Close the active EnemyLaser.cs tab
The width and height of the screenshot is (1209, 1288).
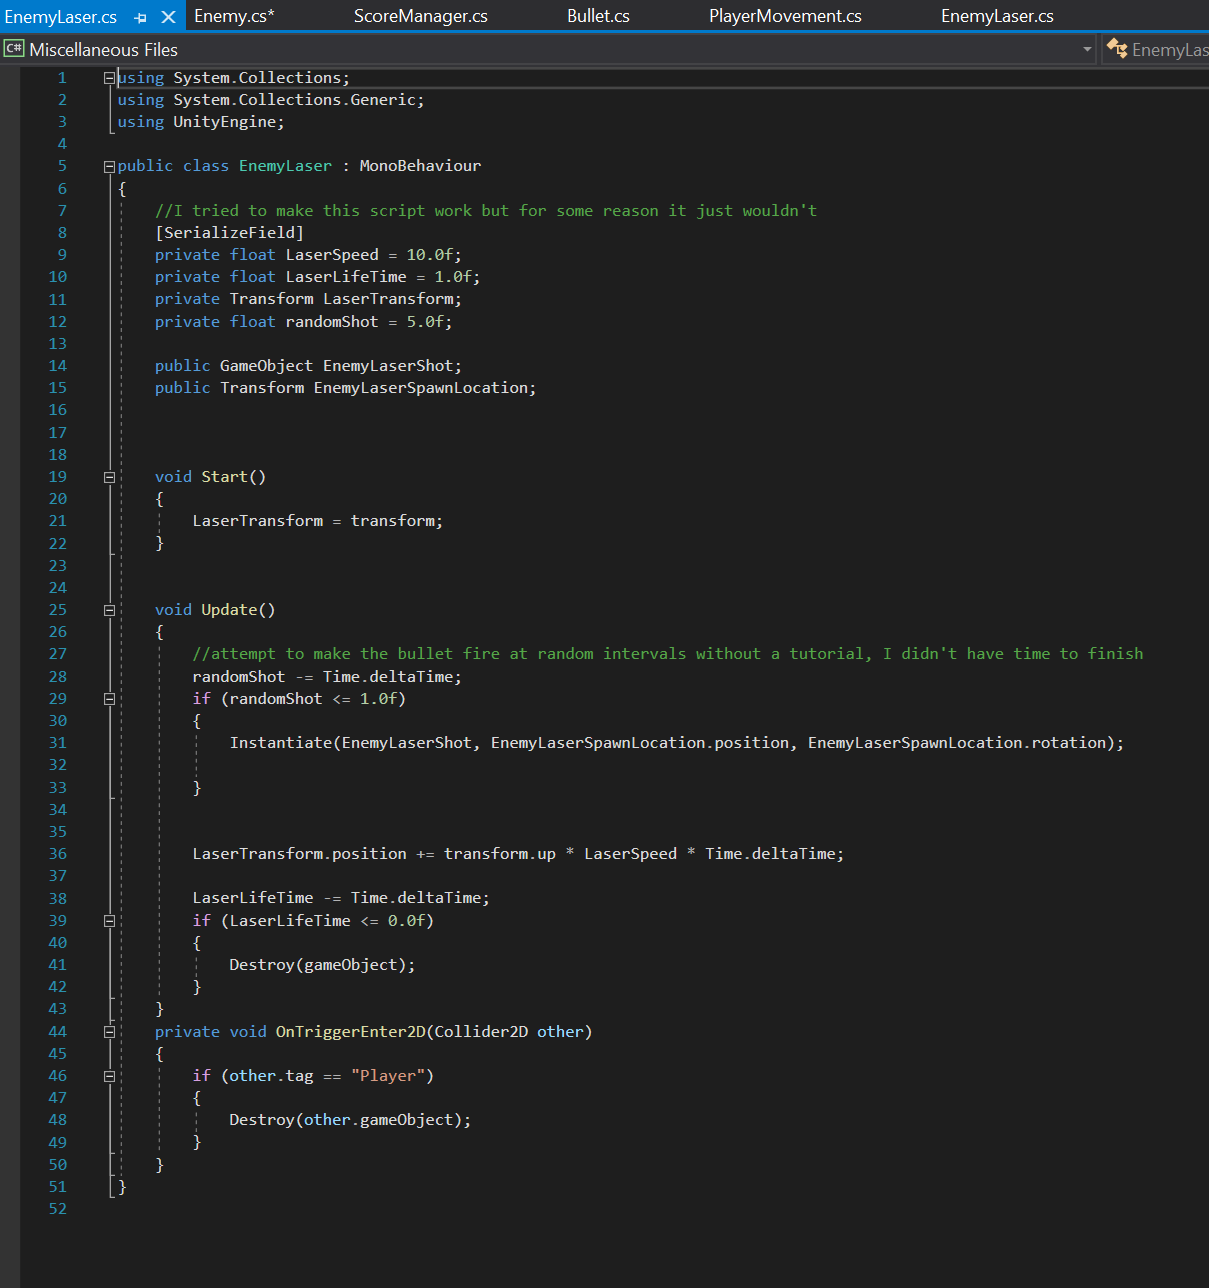tap(168, 17)
